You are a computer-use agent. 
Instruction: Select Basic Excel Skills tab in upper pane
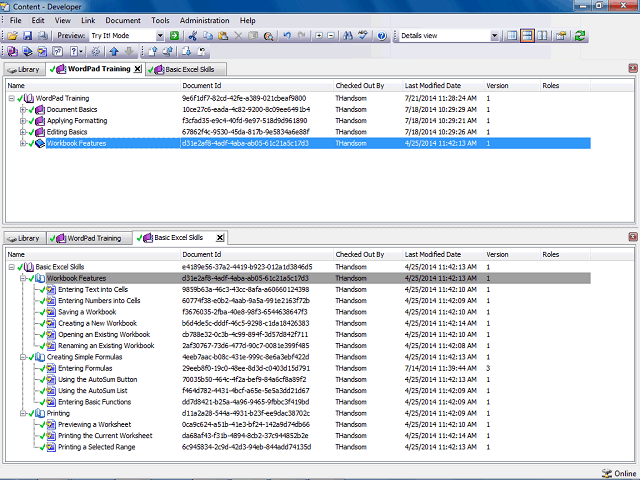point(186,69)
